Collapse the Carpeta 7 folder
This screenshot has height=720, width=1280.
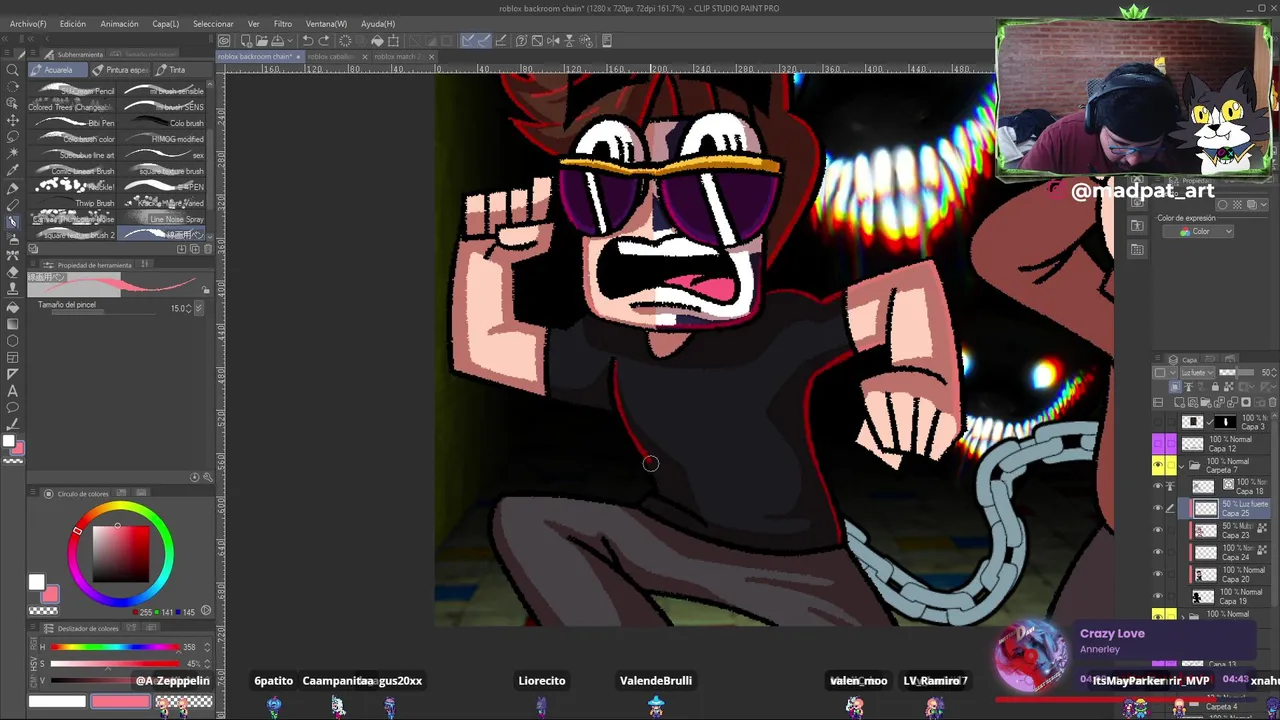coord(1181,466)
